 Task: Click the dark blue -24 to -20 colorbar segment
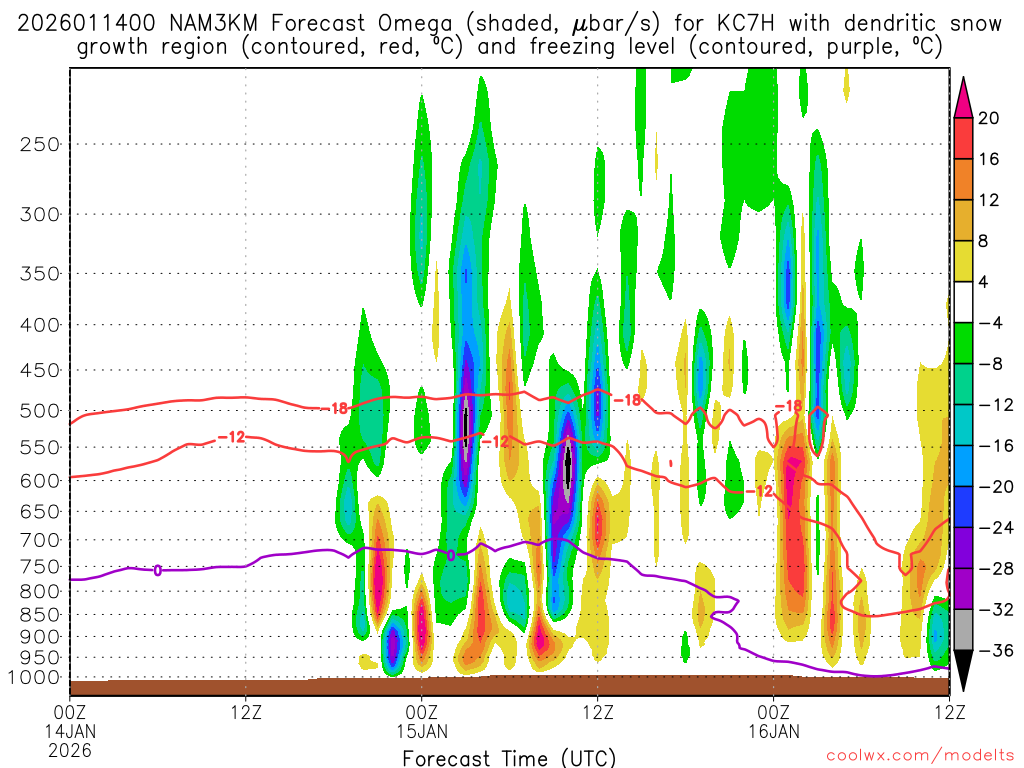pyautogui.click(x=963, y=507)
